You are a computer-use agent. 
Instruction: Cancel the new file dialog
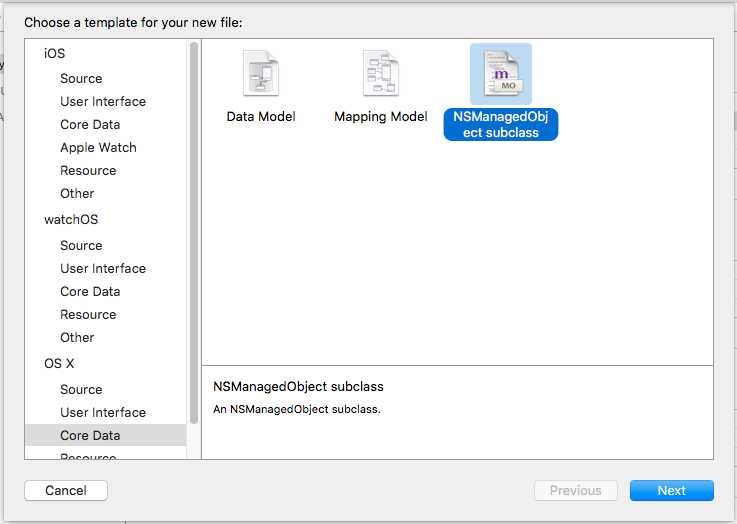point(66,490)
